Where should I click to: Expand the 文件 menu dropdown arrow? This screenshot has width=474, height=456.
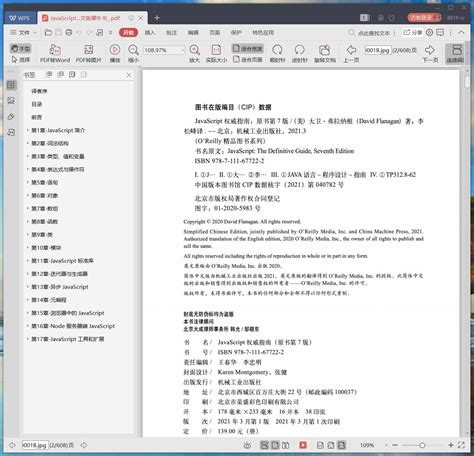[35, 32]
